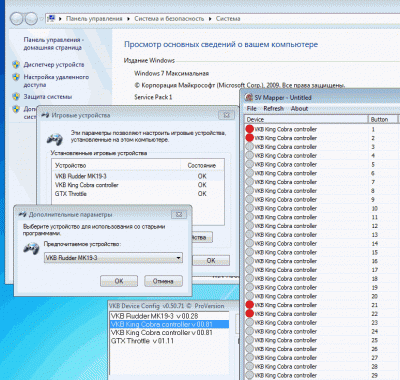Open the Предпочитаемое устройство dropdown
The image size is (400, 380).
click(x=113, y=258)
